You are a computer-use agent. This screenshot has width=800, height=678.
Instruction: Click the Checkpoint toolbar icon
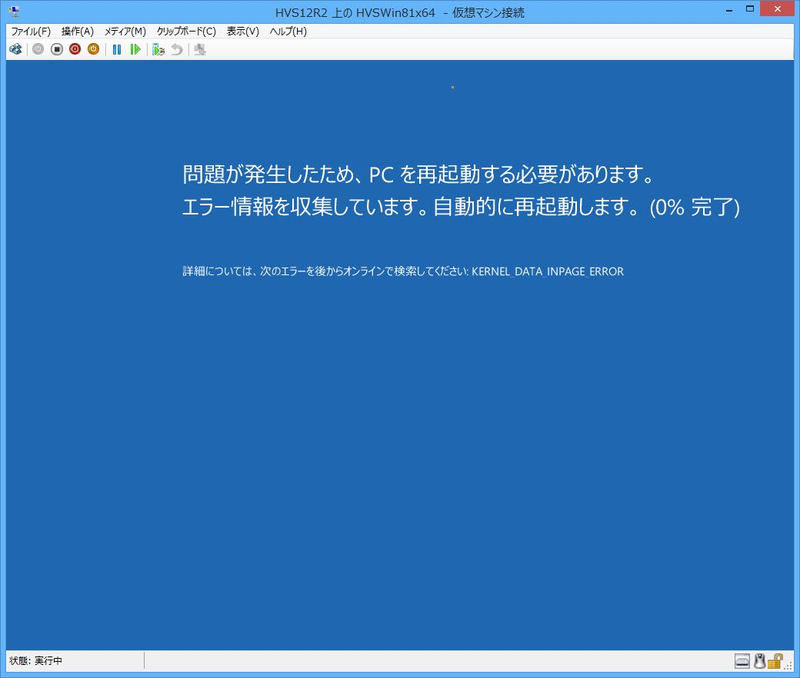pyautogui.click(x=158, y=49)
